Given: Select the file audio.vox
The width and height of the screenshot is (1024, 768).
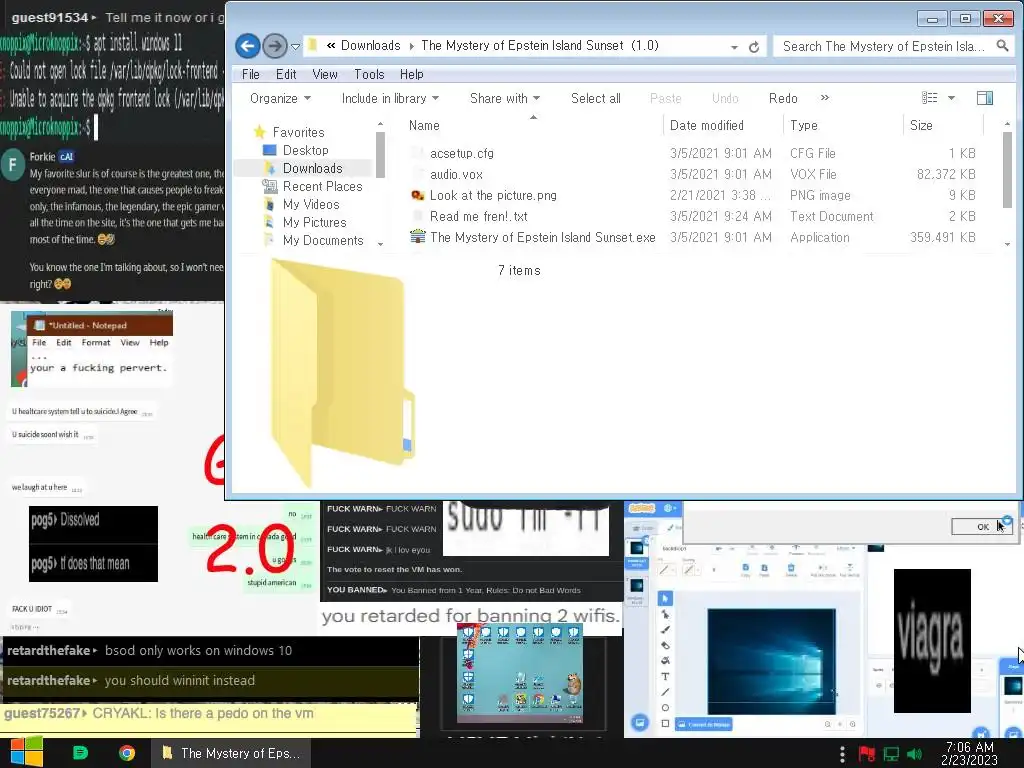Looking at the screenshot, I should (456, 174).
